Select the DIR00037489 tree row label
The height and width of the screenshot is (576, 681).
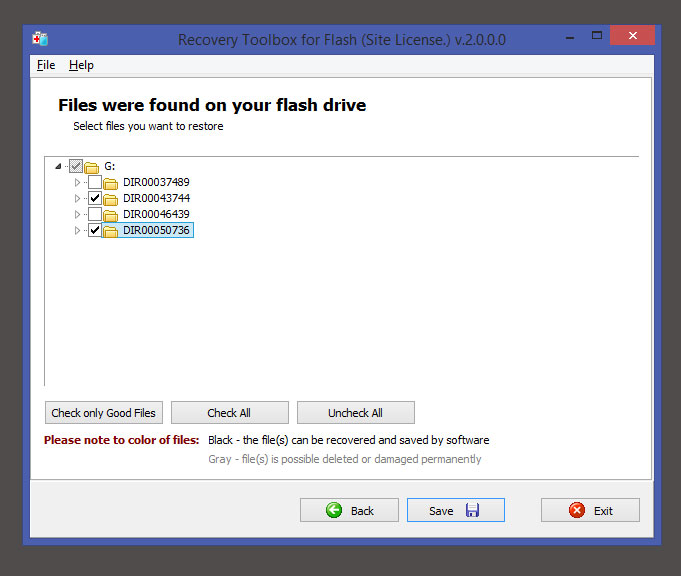click(x=156, y=182)
